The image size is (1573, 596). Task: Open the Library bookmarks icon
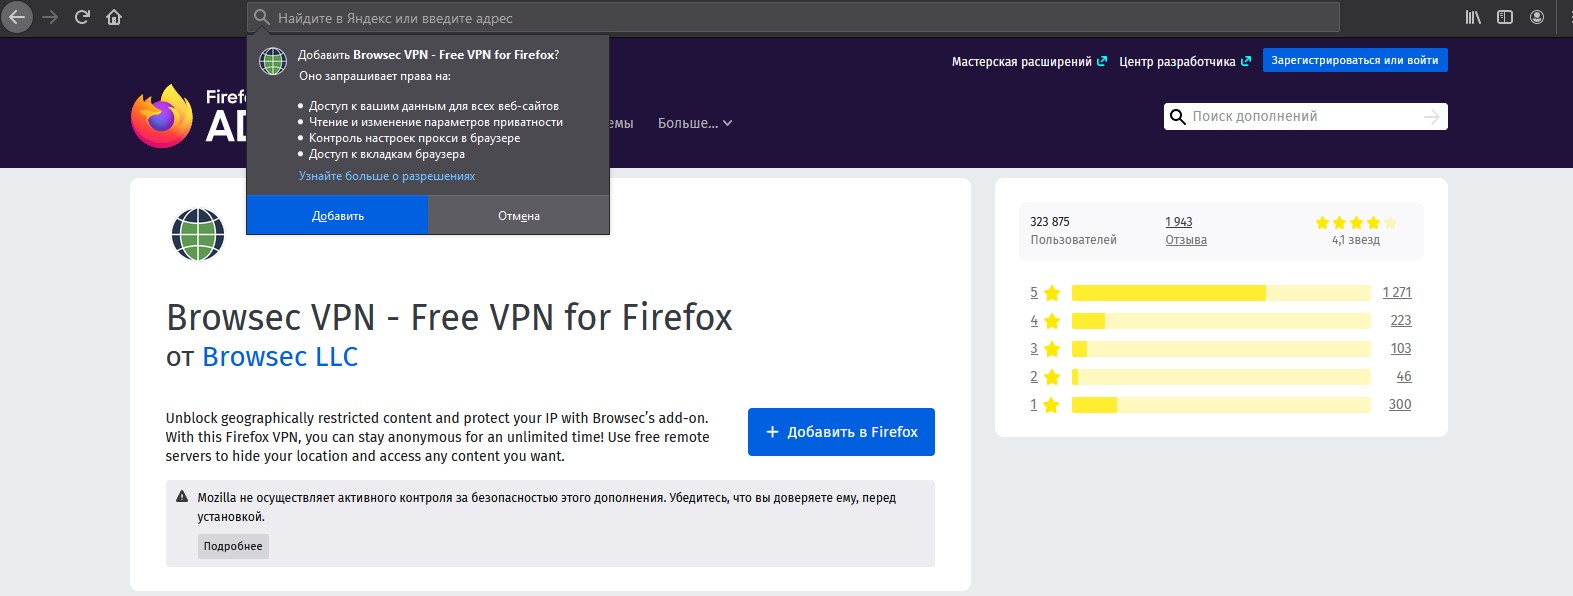coord(1472,17)
